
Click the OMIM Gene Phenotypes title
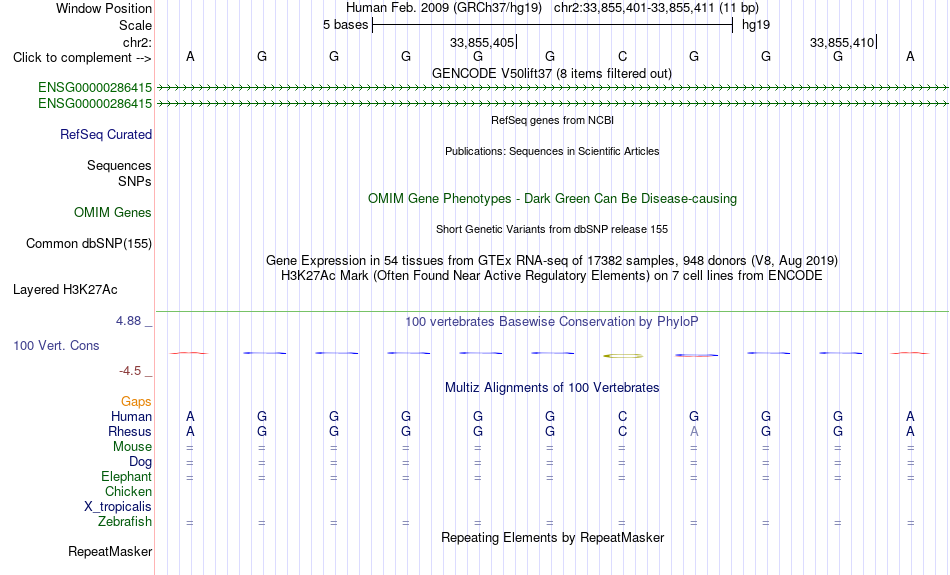(x=552, y=199)
